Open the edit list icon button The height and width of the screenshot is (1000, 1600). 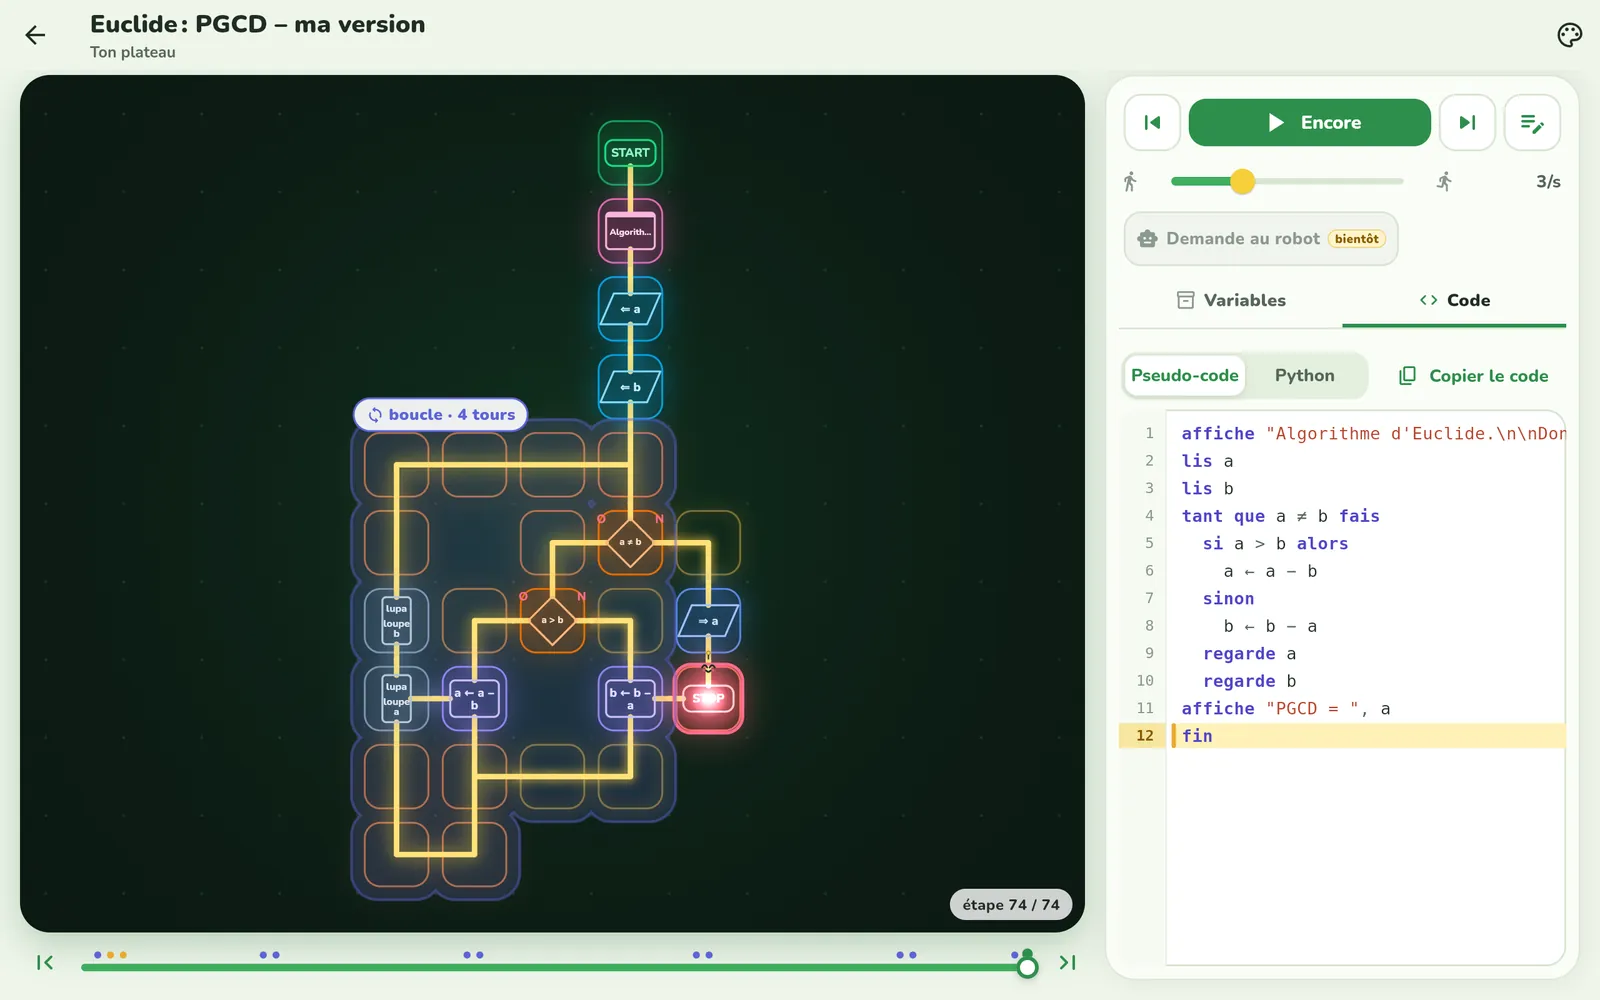(1532, 123)
